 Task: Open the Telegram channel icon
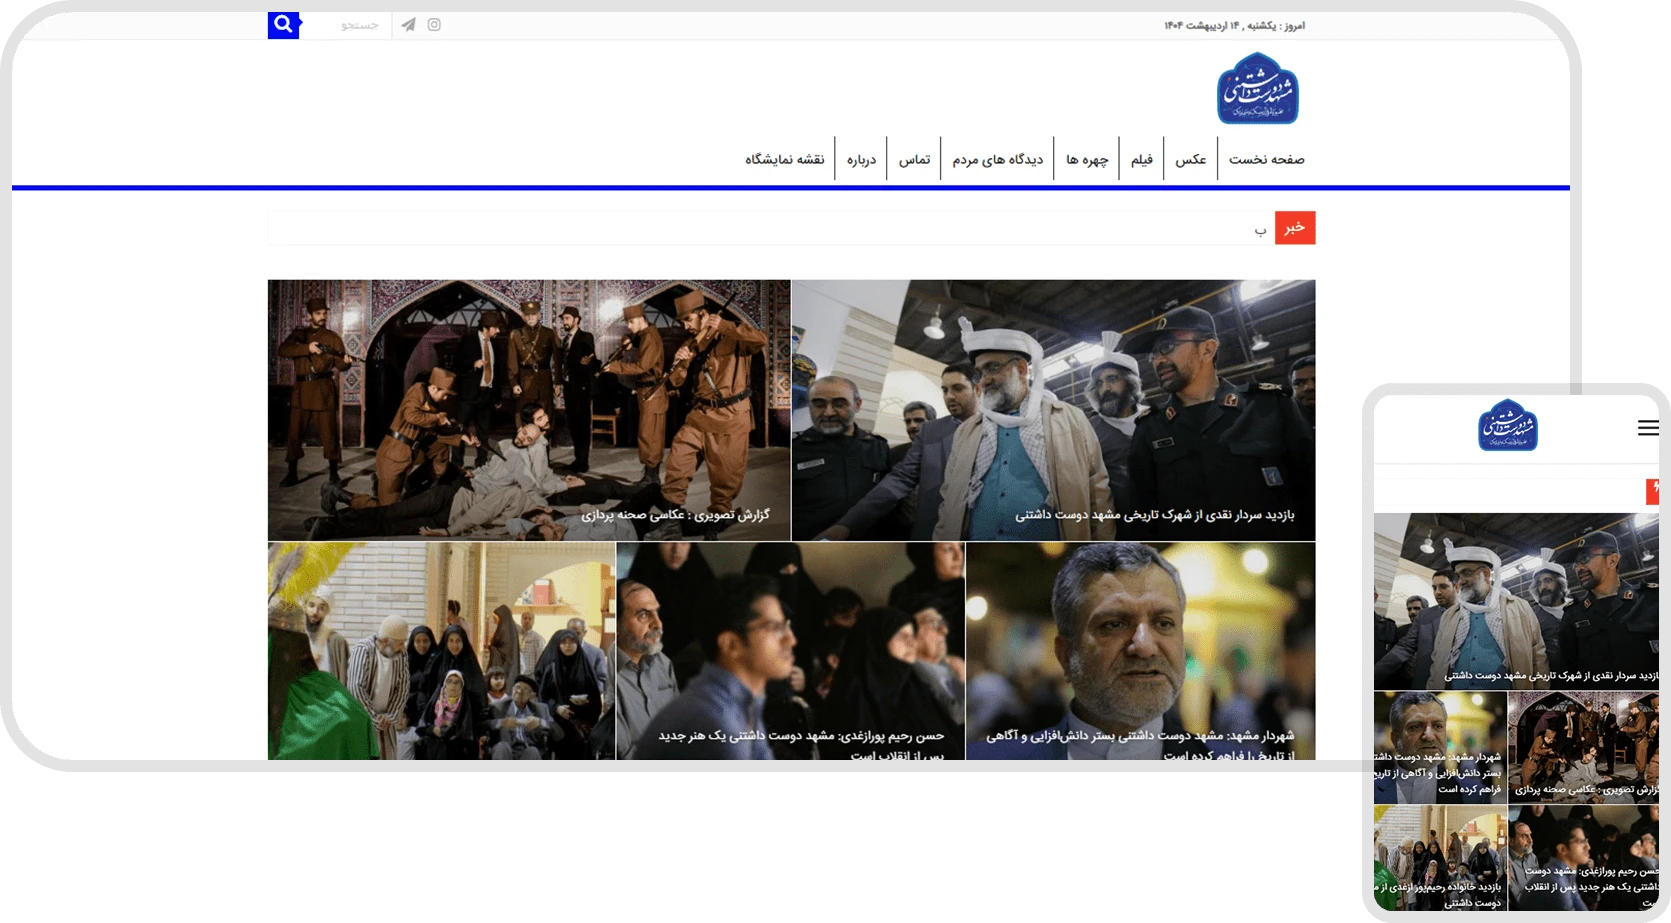point(408,25)
